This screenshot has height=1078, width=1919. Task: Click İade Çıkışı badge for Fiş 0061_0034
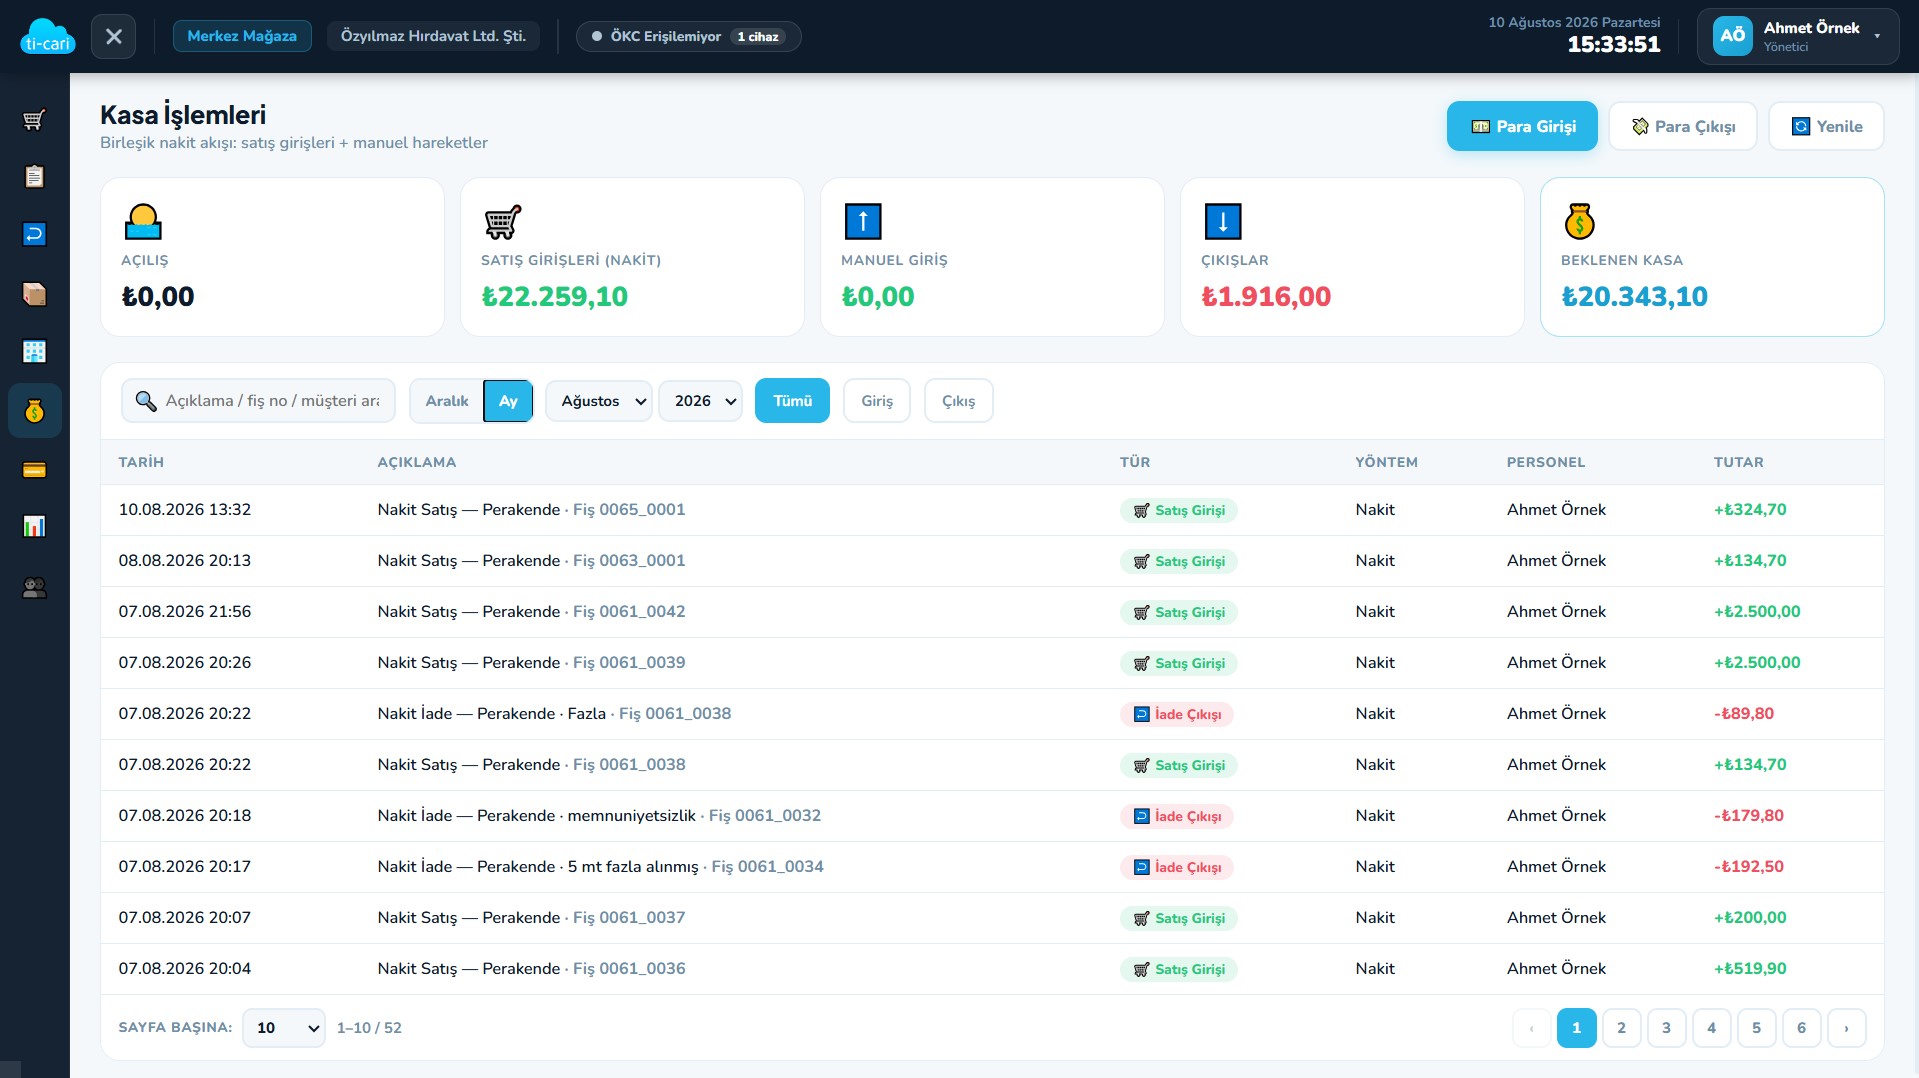coord(1177,867)
